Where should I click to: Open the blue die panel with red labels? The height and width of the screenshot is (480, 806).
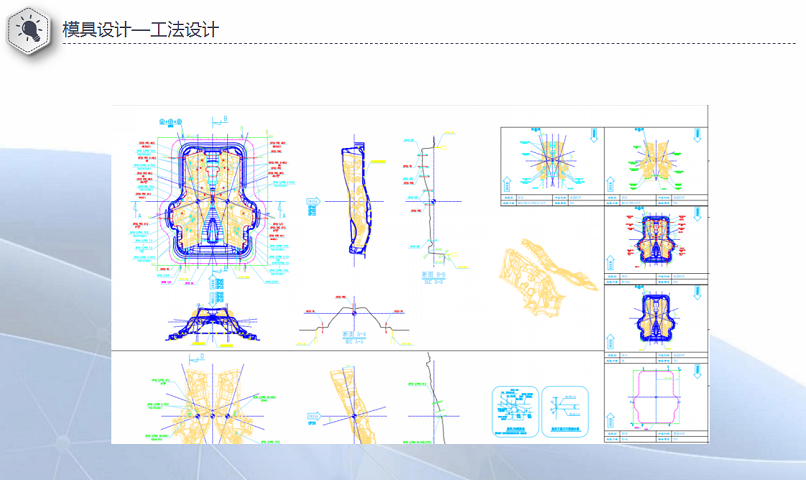(x=655, y=240)
